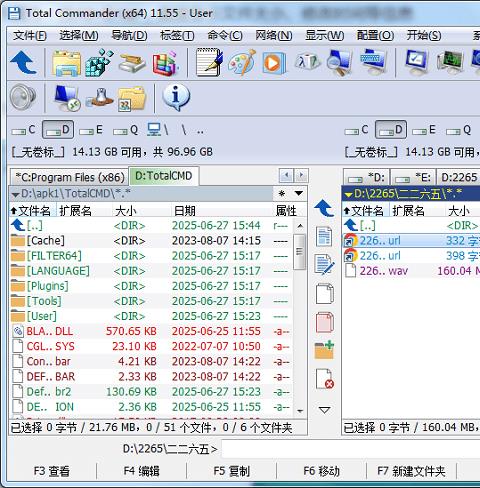This screenshot has width=480, height=488.
Task: Open the monitor with checkmark icon
Action: (417, 63)
